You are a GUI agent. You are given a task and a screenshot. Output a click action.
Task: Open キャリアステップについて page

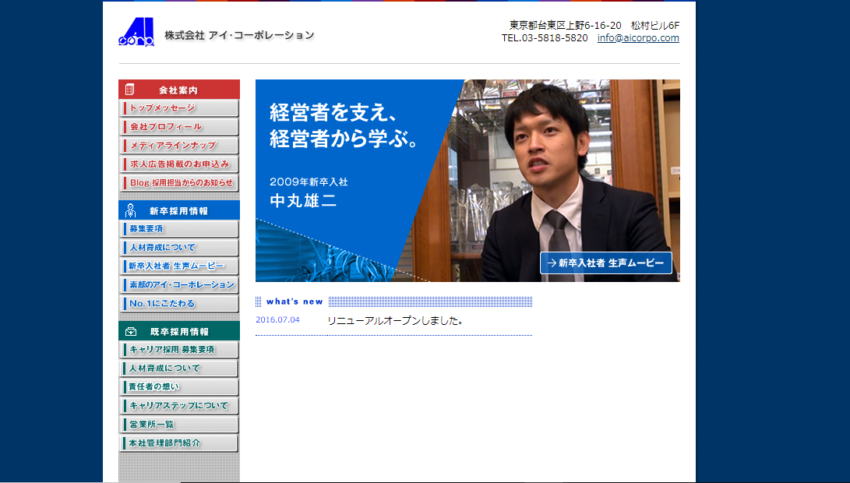pyautogui.click(x=178, y=405)
